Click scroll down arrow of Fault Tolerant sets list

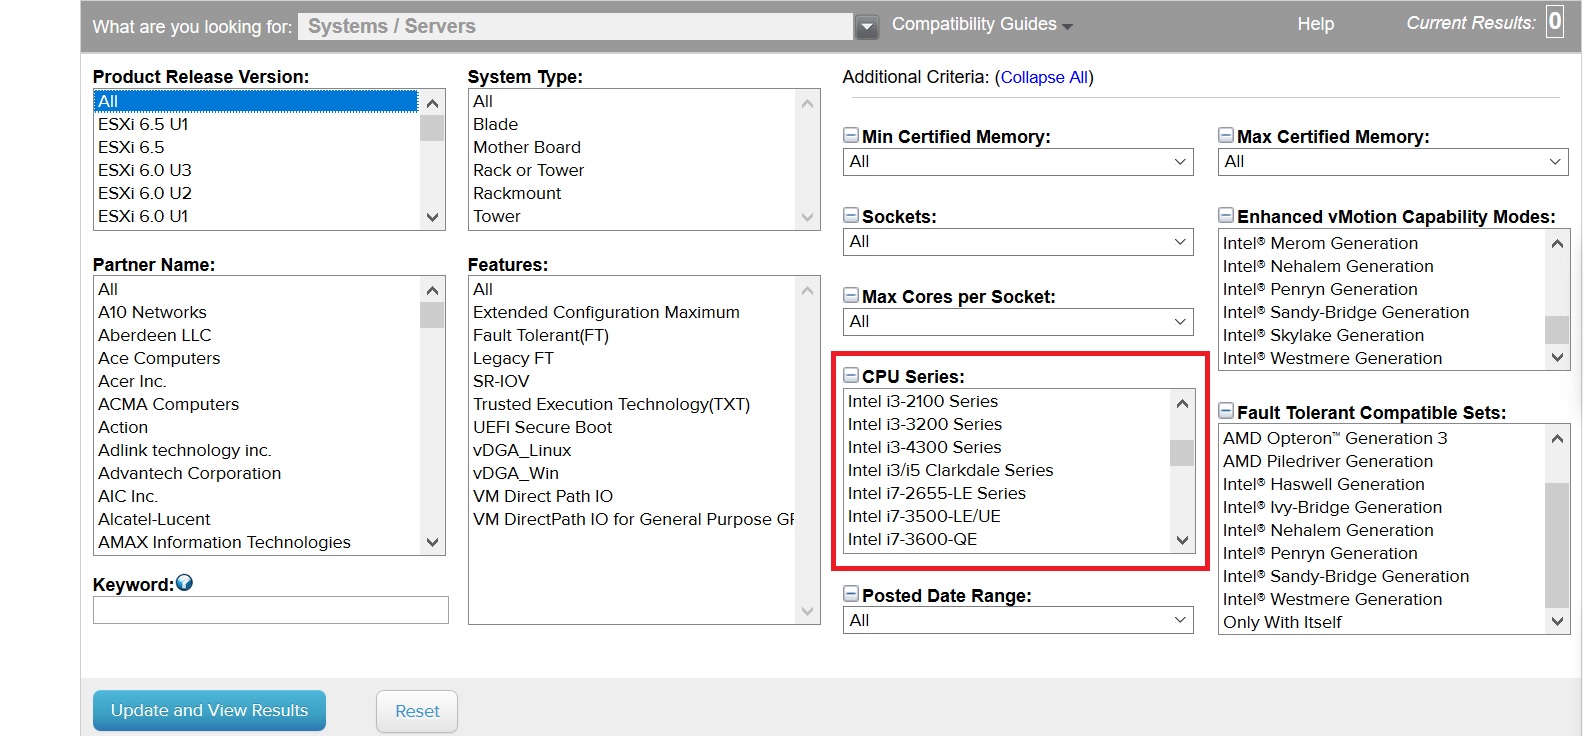click(x=1557, y=621)
